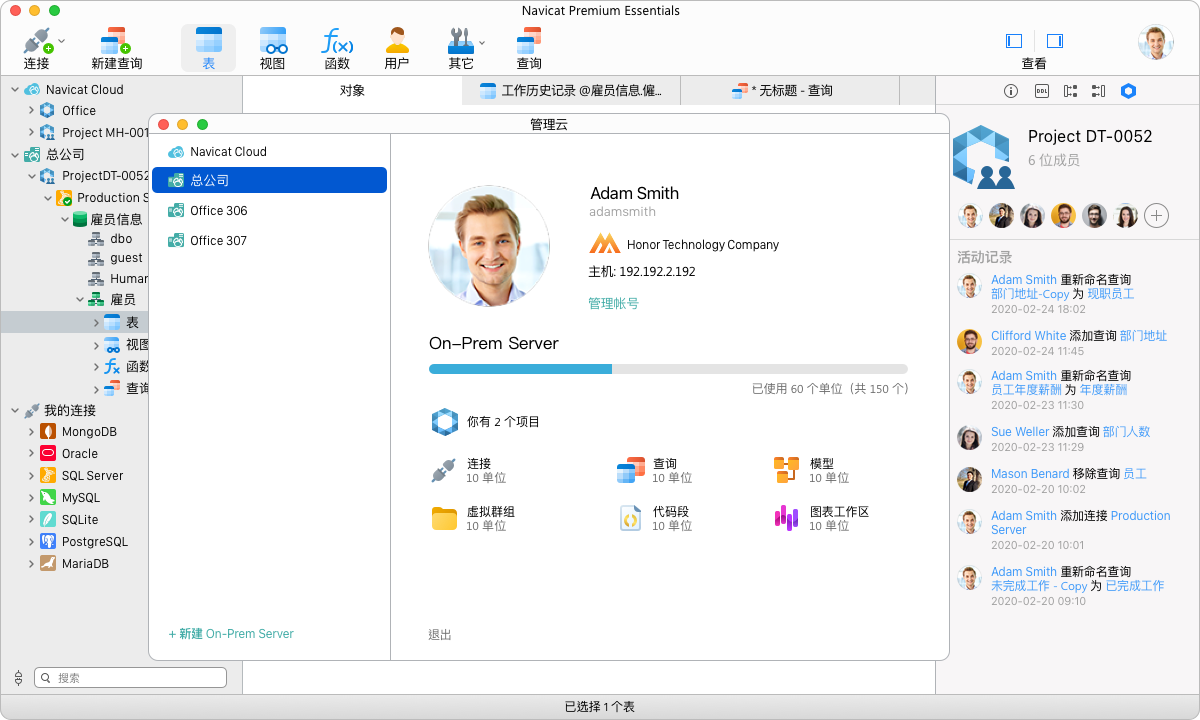Click the 图表工作区 chart icon in dialog
The image size is (1200, 720).
(x=786, y=518)
